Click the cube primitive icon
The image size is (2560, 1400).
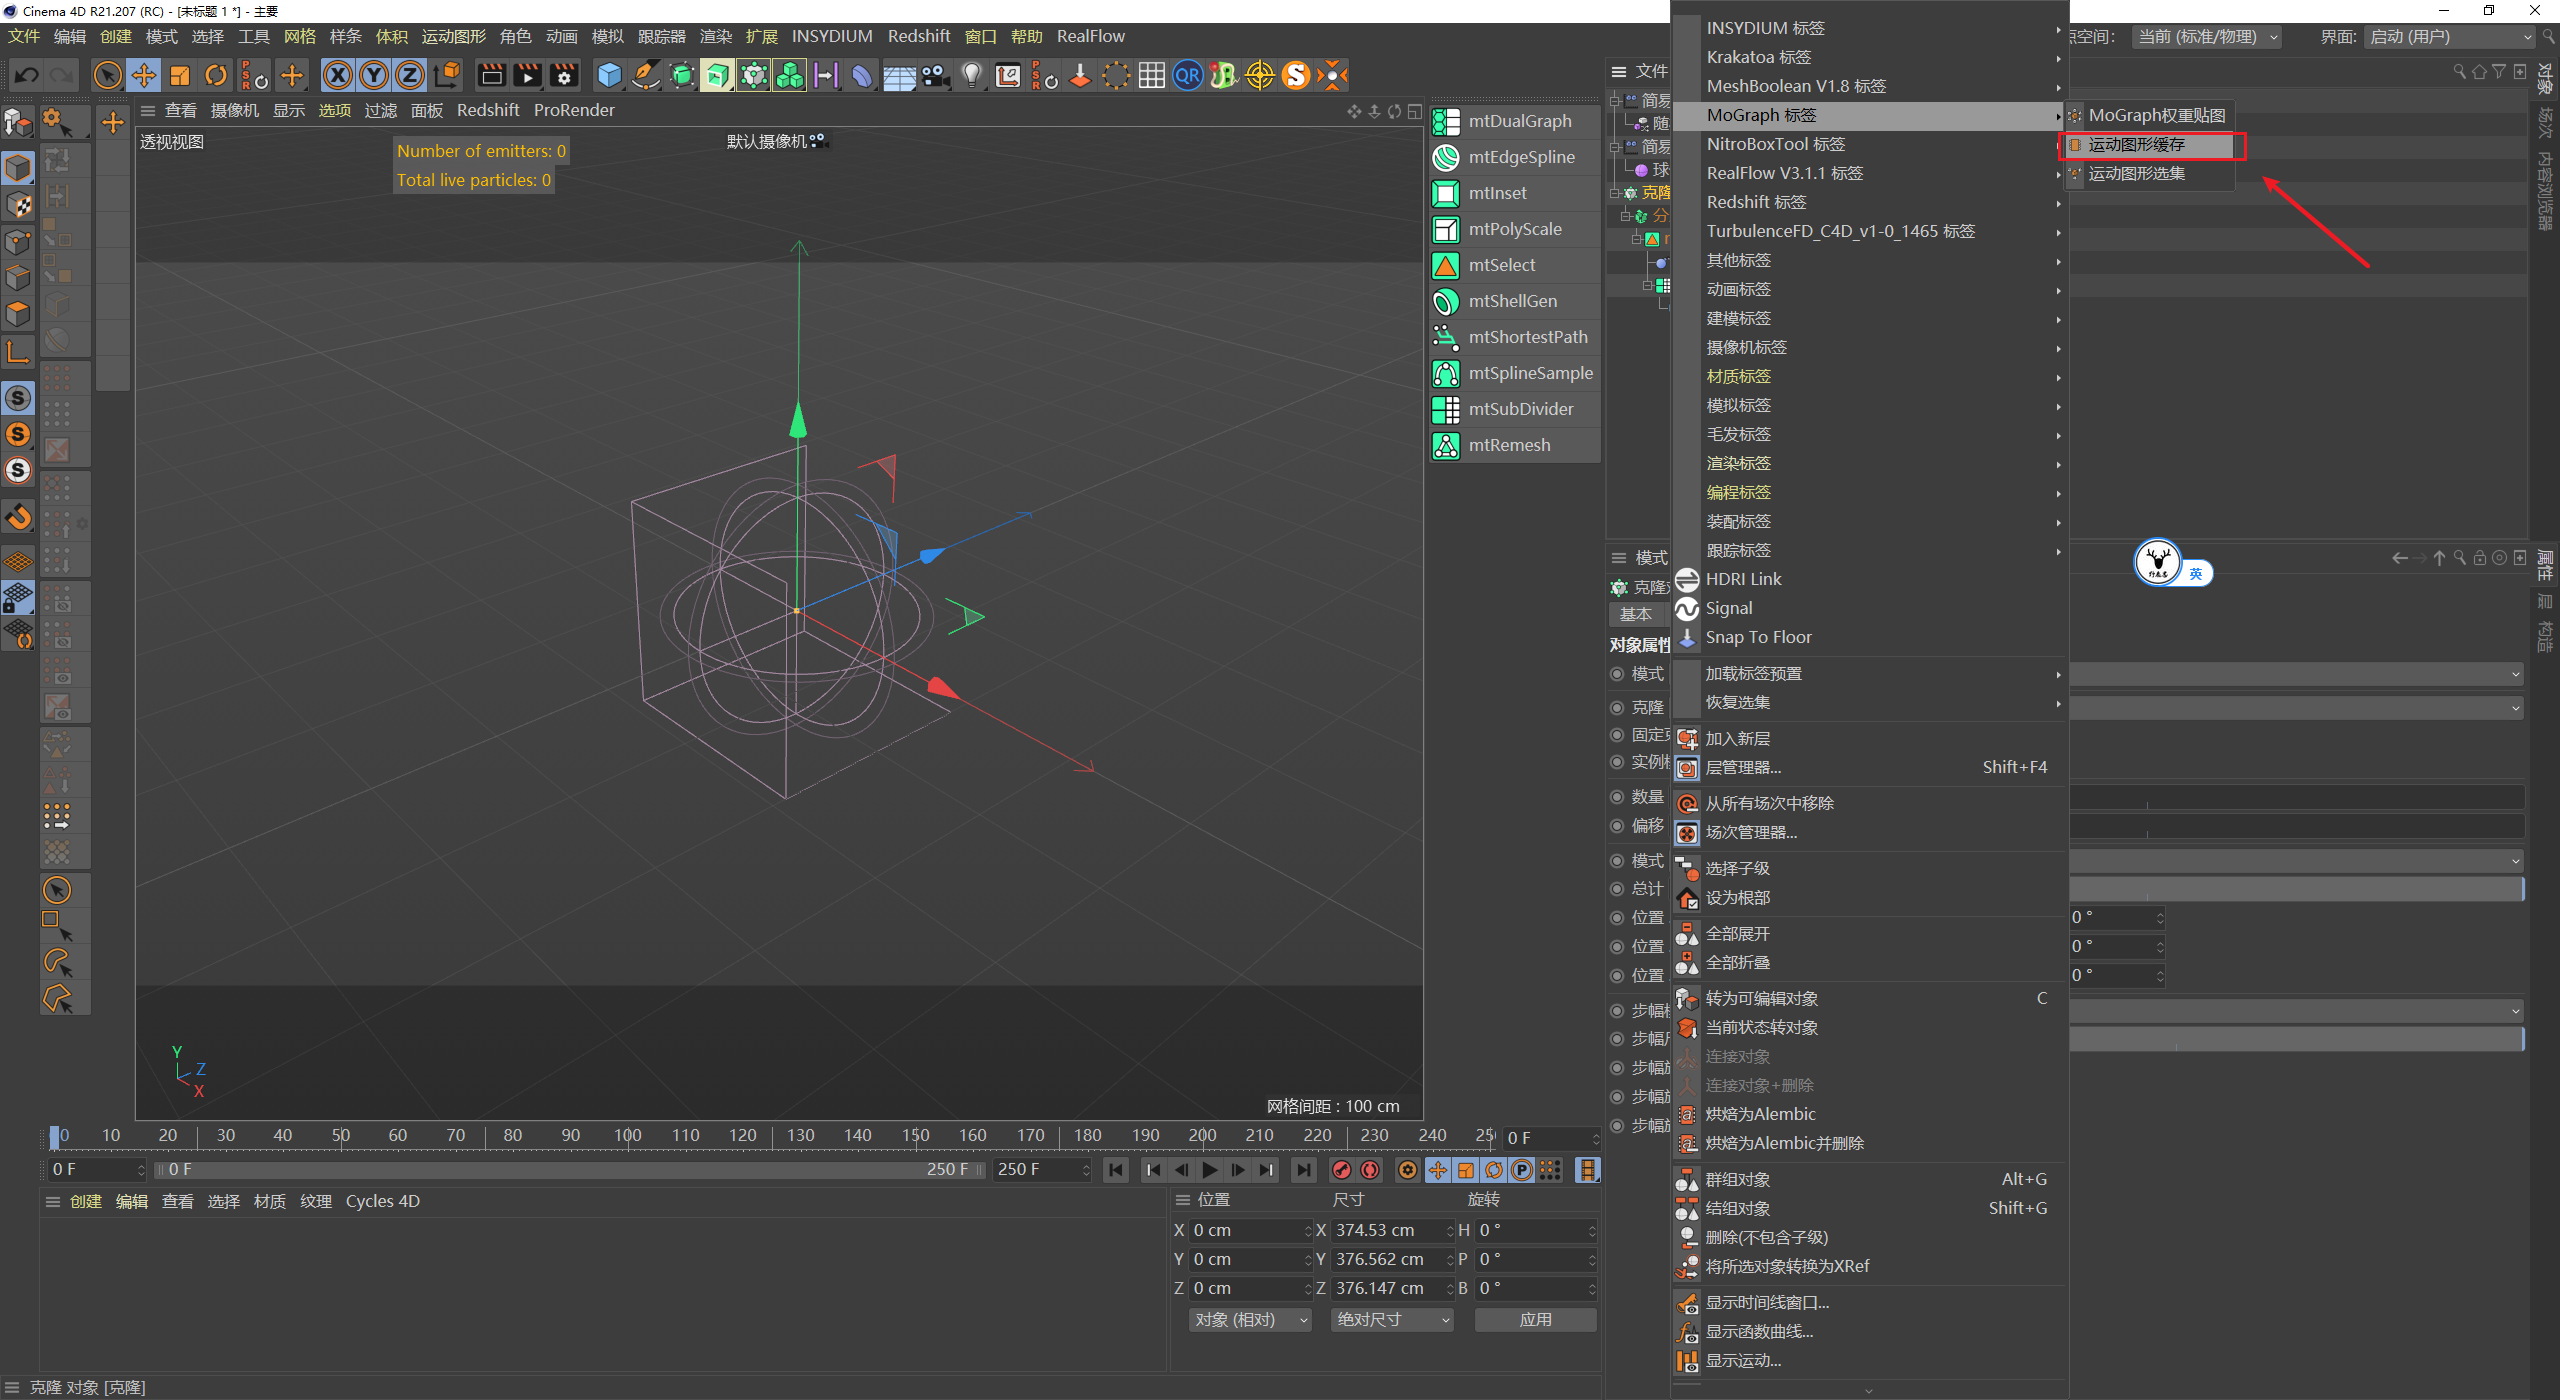click(609, 75)
